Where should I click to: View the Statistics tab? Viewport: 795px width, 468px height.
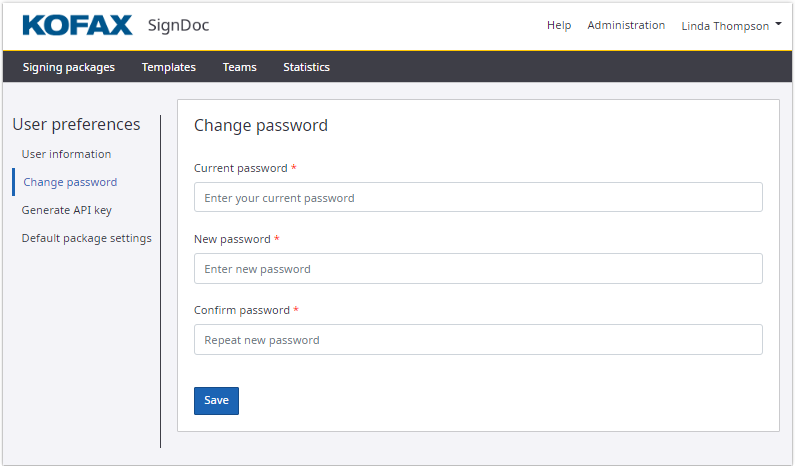[x=306, y=67]
